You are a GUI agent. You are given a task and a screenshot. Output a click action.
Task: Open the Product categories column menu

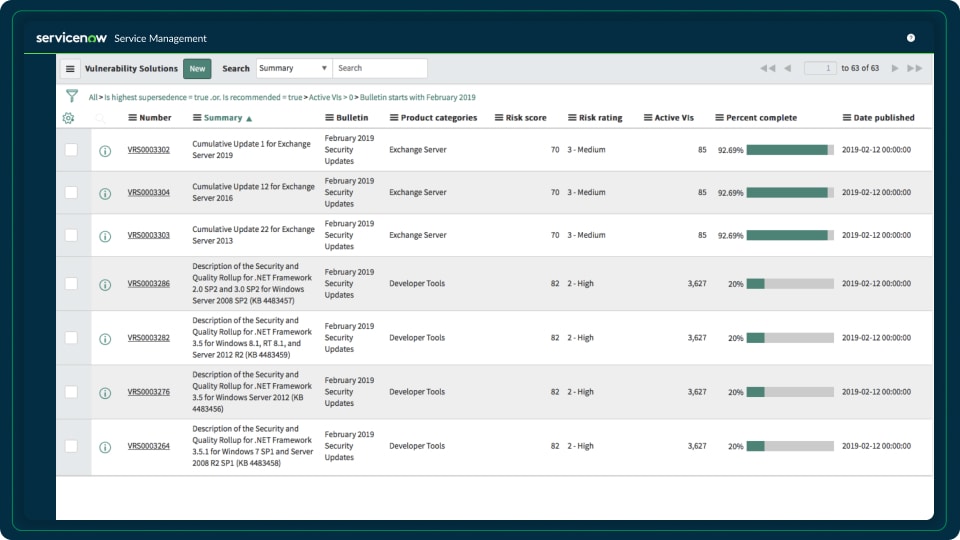394,118
